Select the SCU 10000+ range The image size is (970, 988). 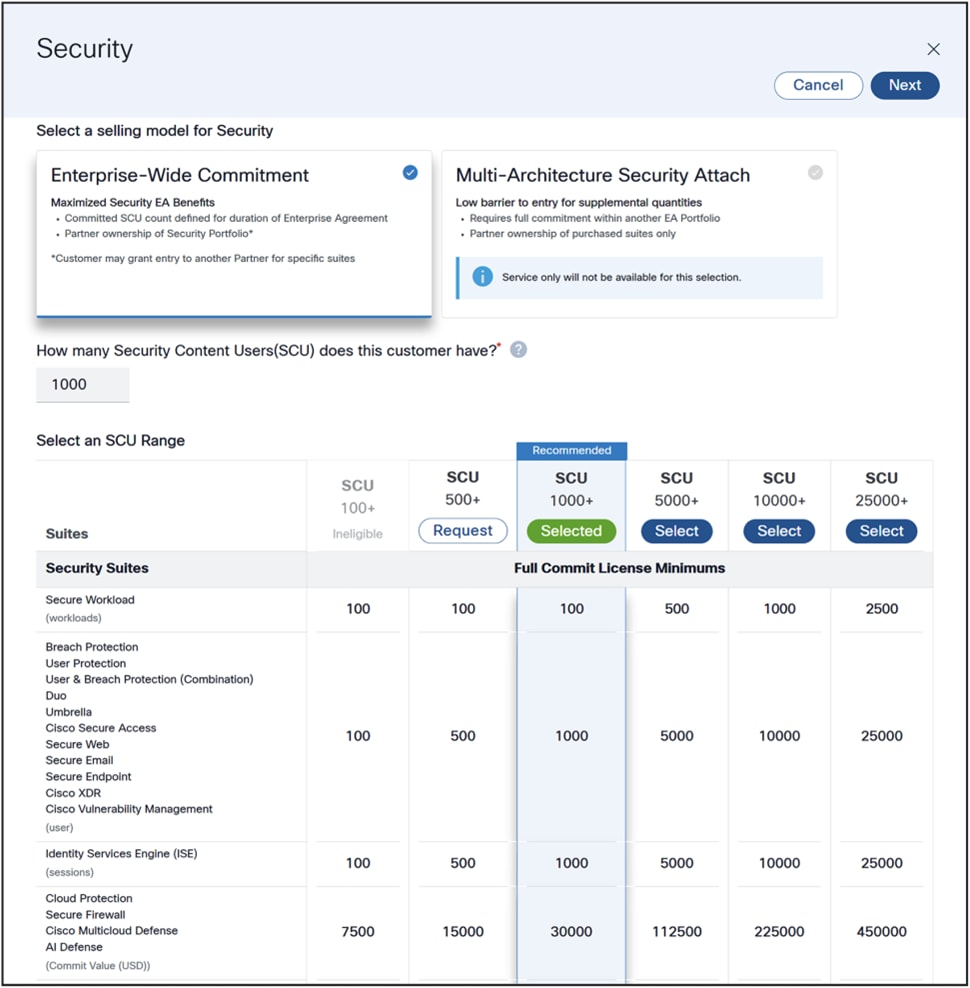[779, 531]
